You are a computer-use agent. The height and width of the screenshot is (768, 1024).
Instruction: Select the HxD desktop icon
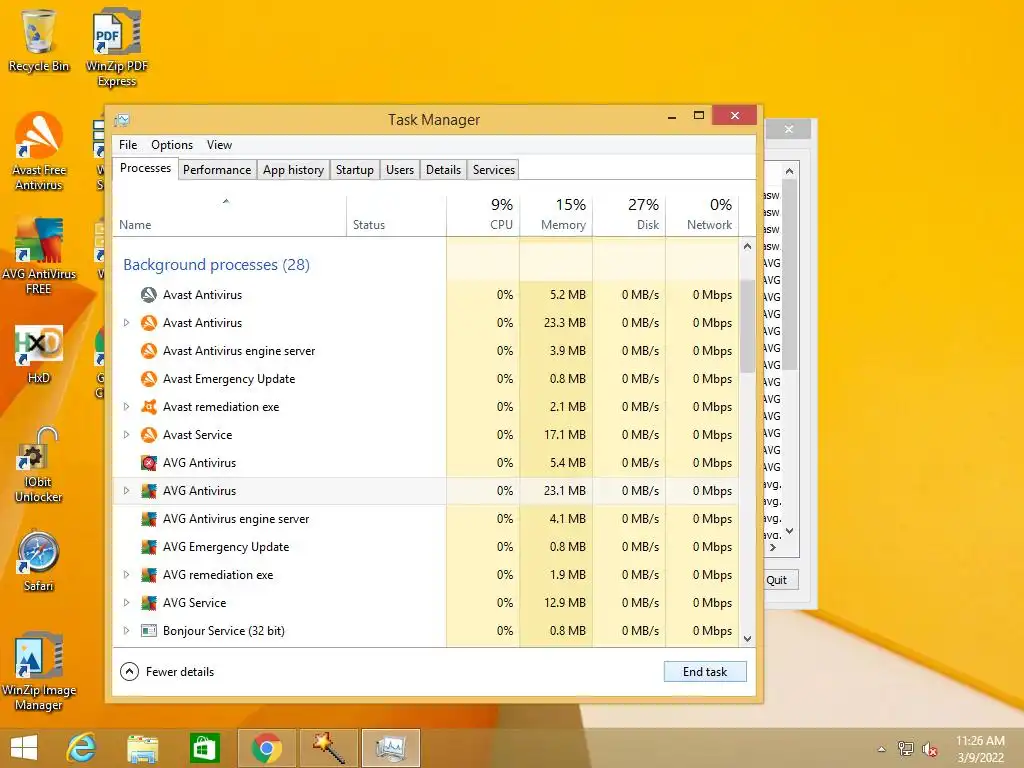click(x=39, y=353)
